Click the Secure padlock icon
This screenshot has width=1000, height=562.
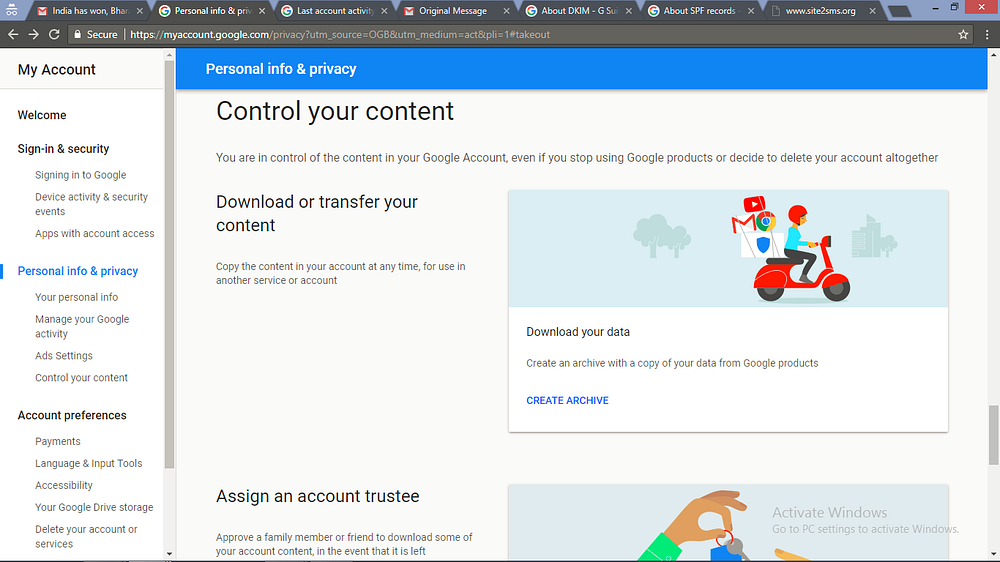(x=78, y=34)
